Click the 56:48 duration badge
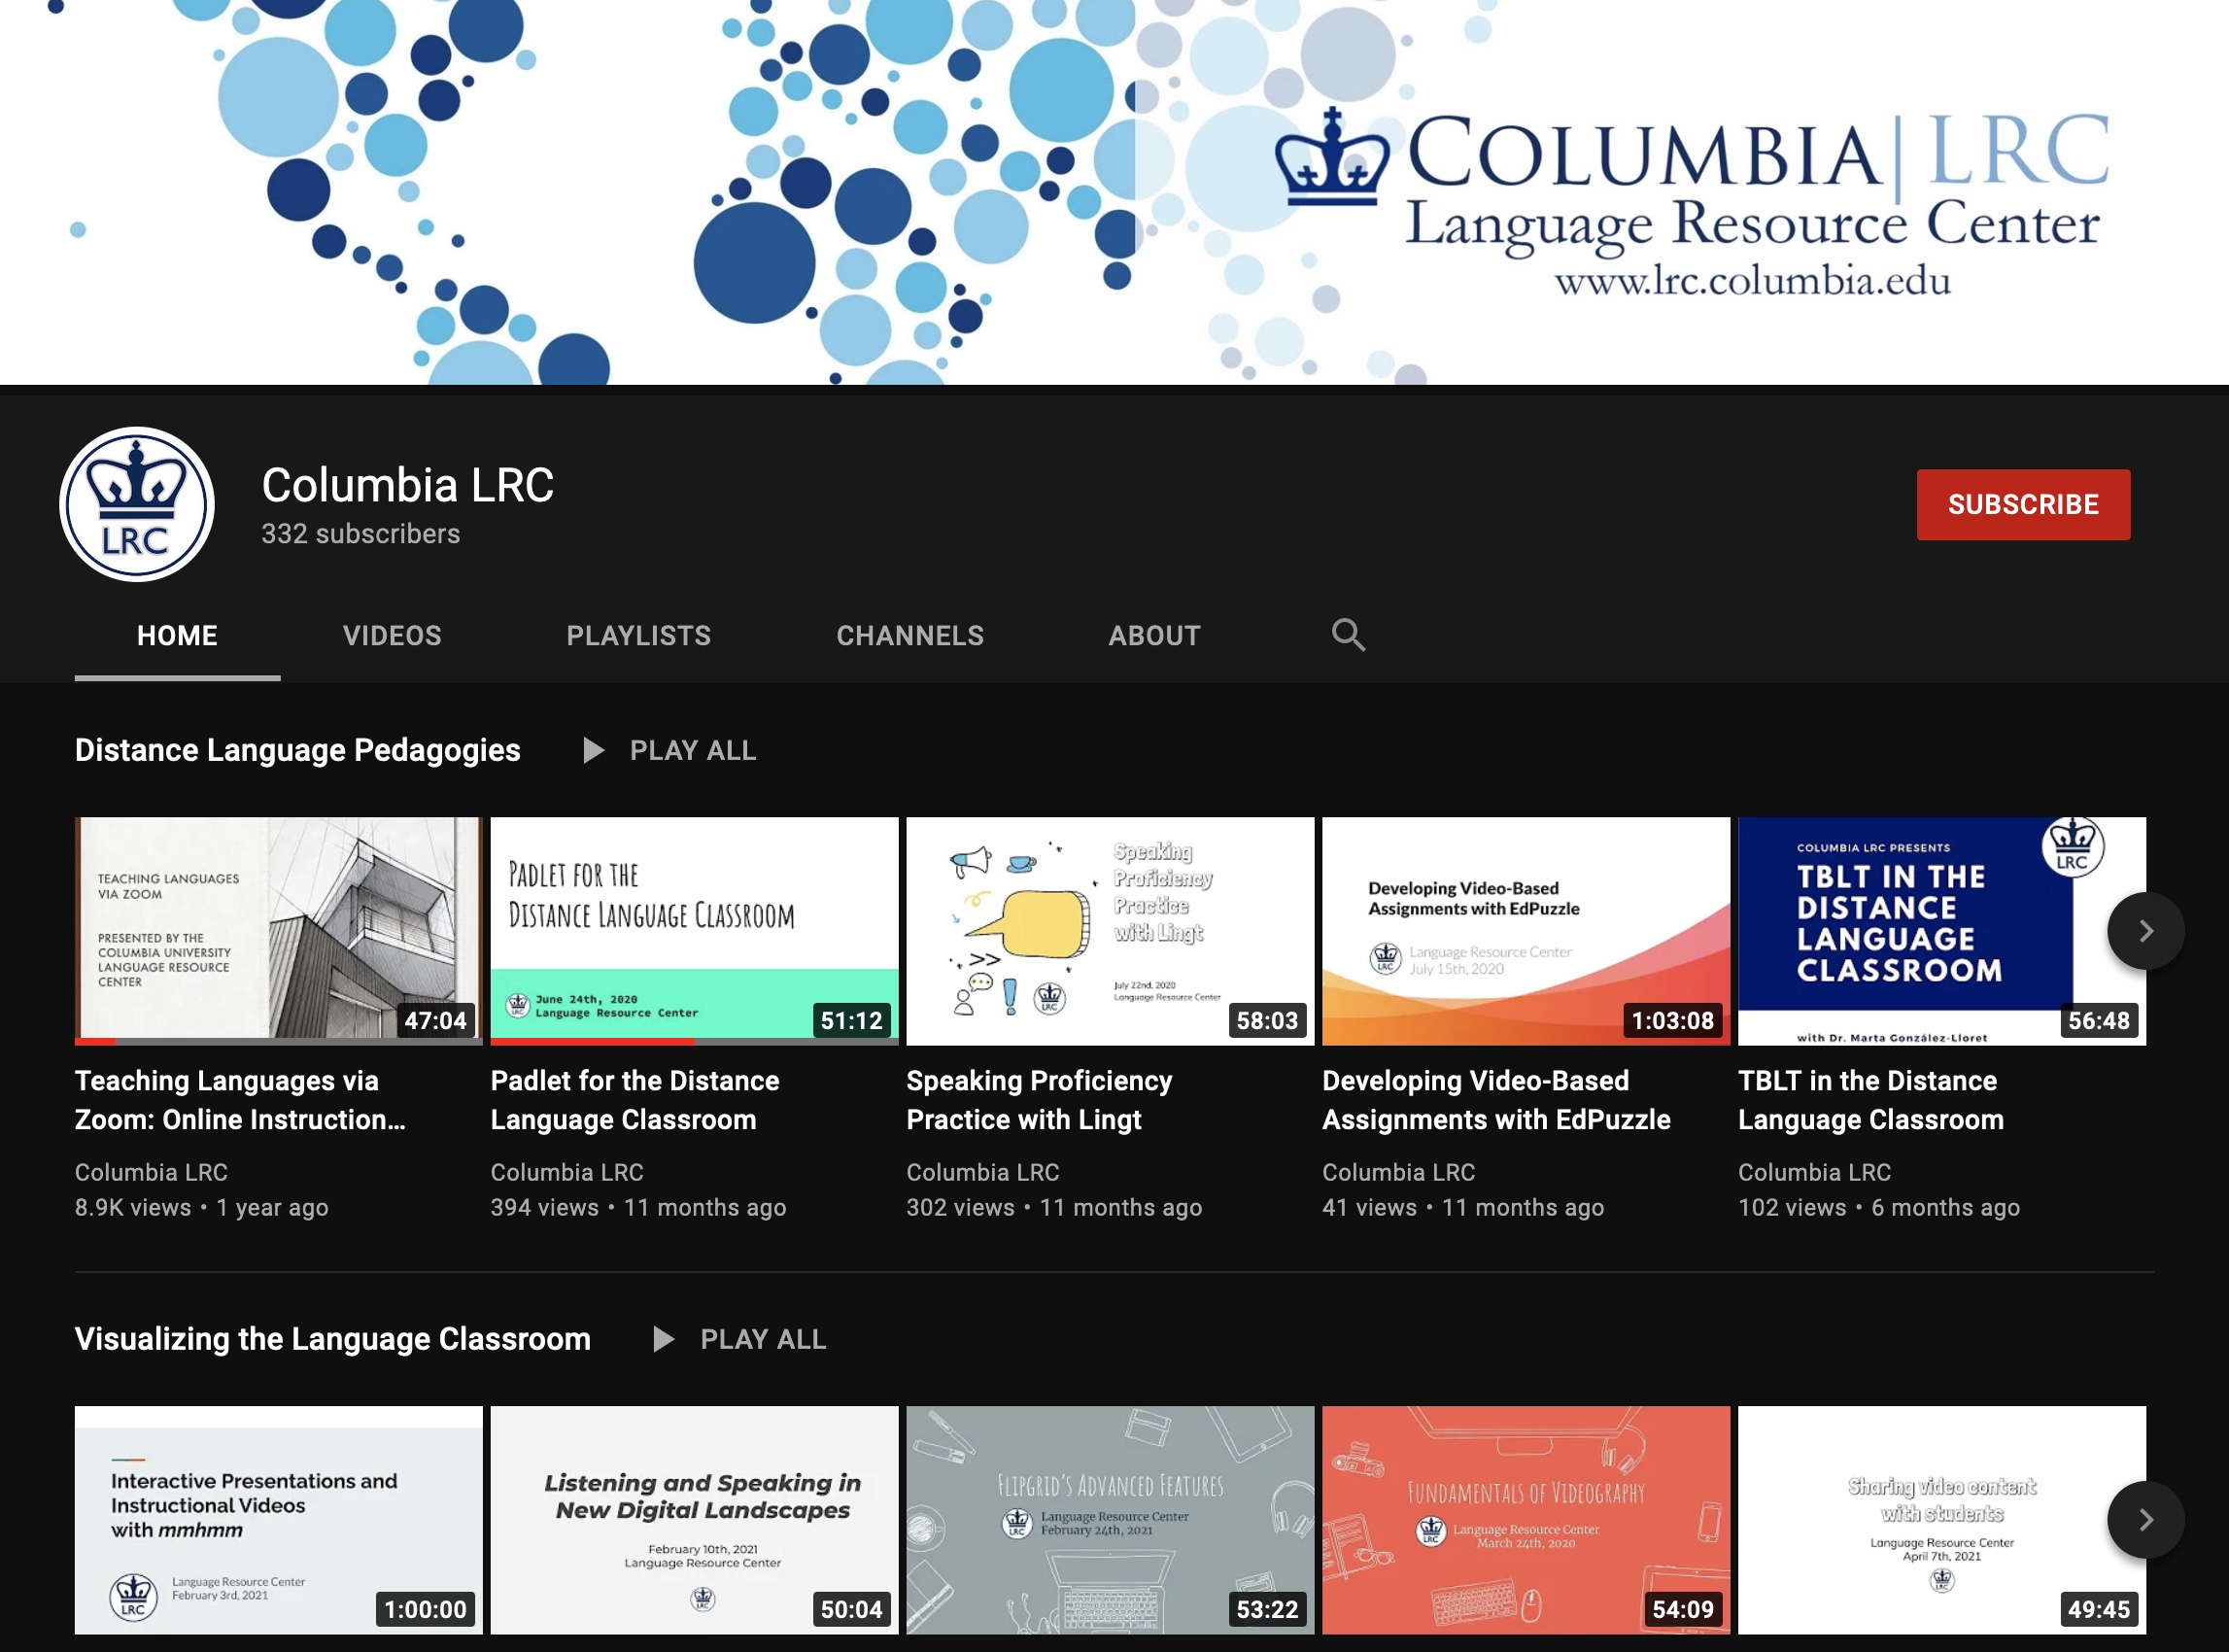Screen dimensions: 2229x1652 pyautogui.click(x=2099, y=1021)
